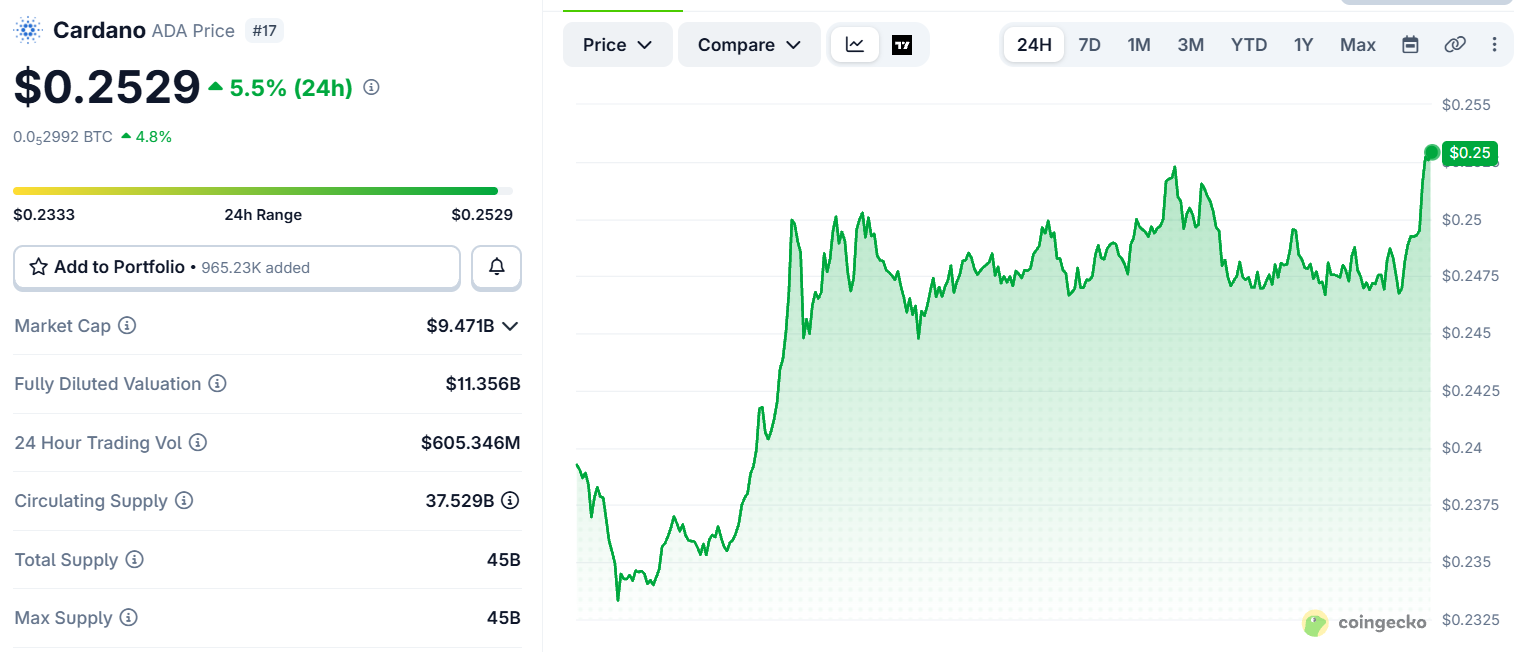Select the 1Y time range
The width and height of the screenshot is (1525, 652).
pos(1303,45)
